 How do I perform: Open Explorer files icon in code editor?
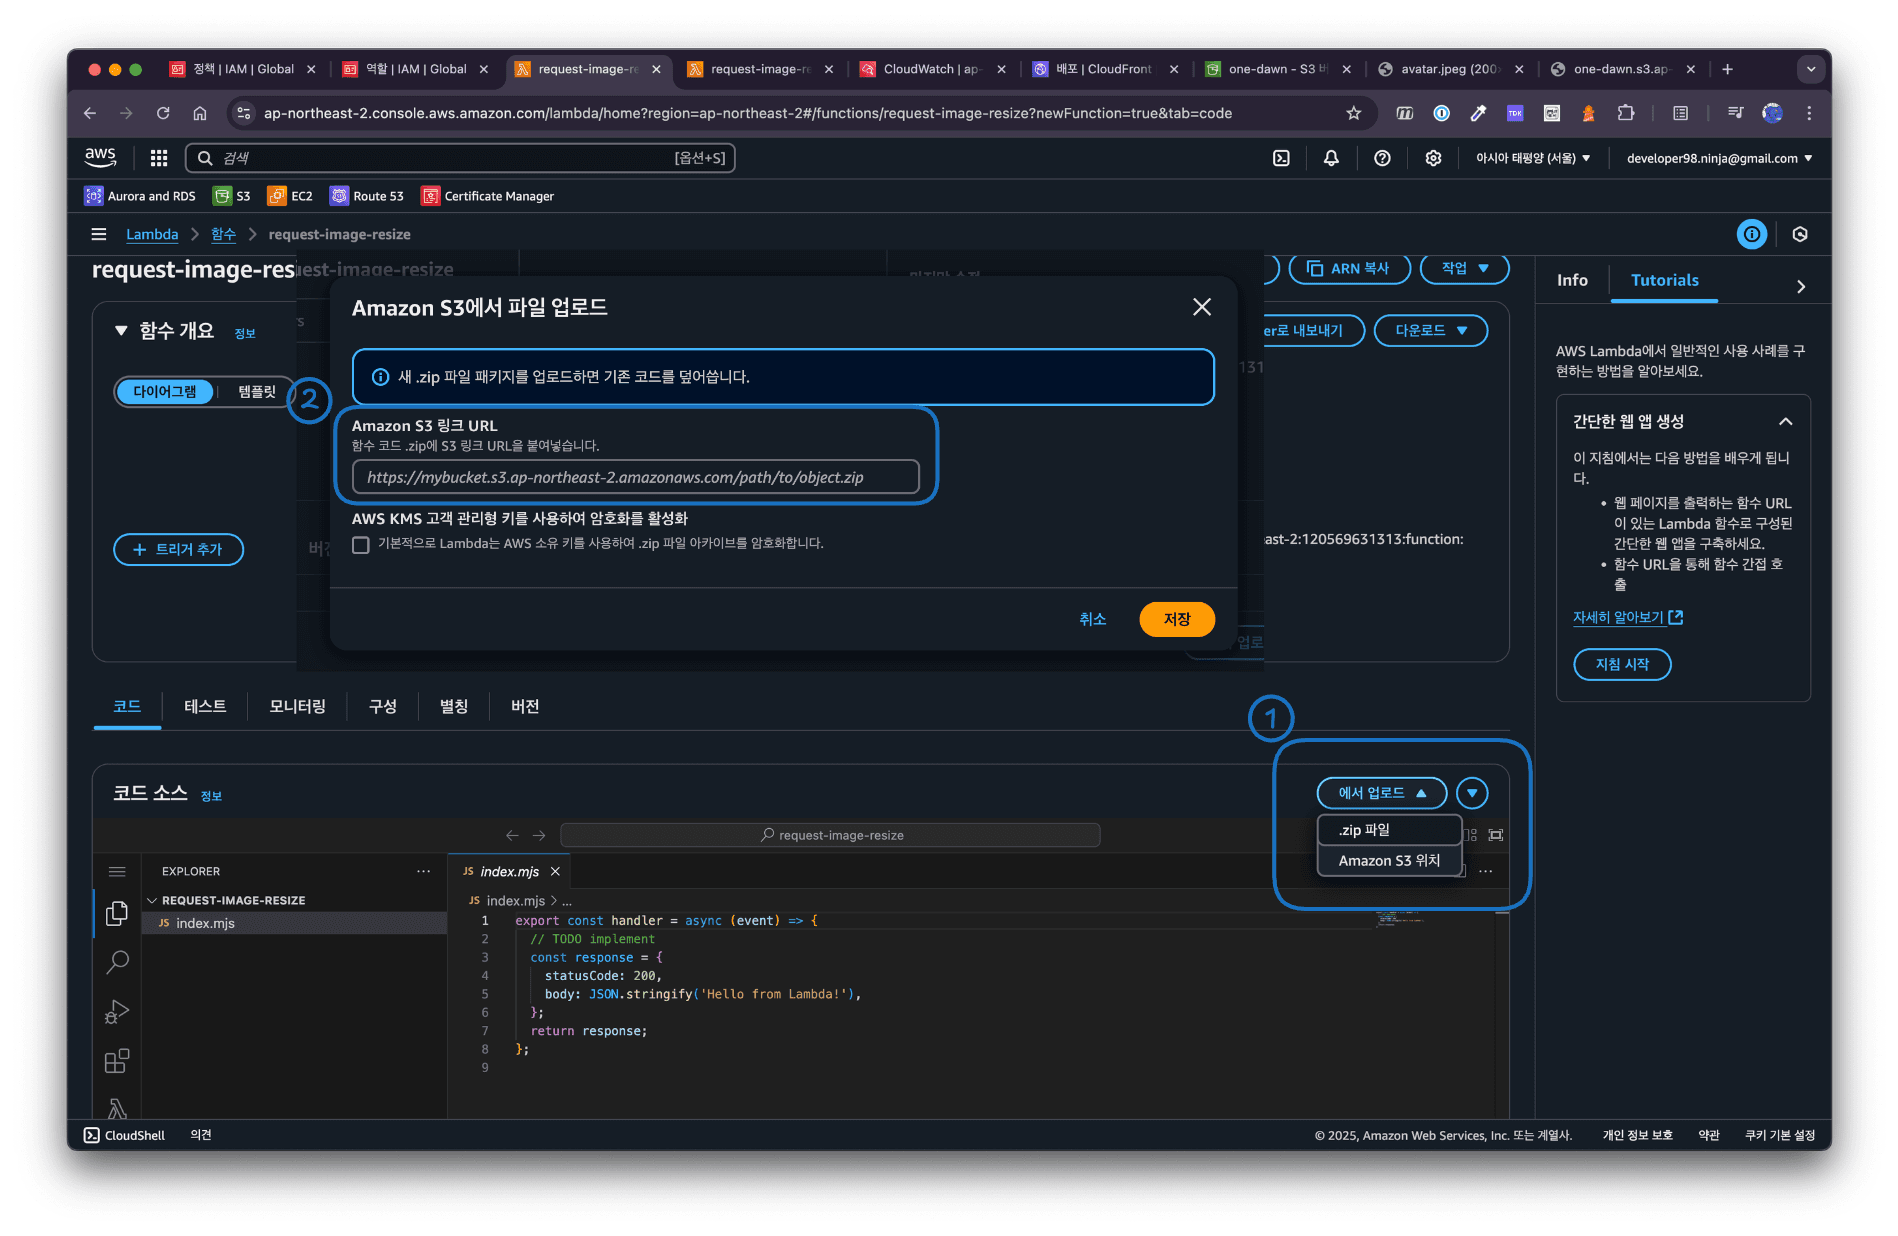(x=117, y=913)
